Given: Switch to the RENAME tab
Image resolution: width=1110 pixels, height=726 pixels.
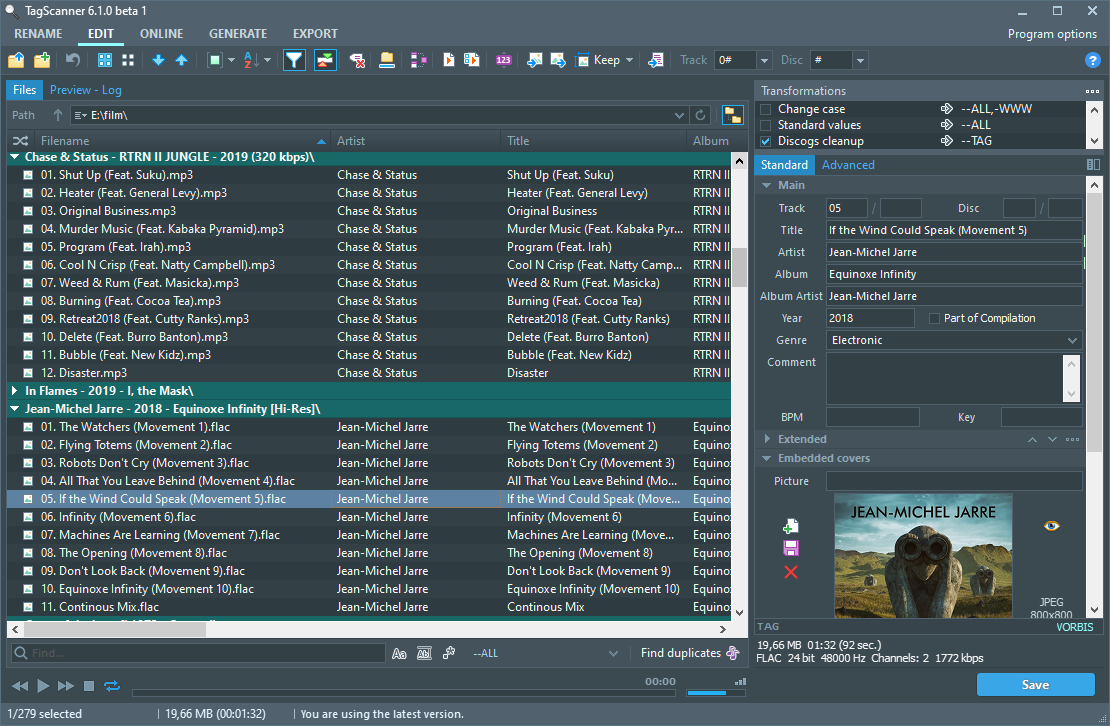Looking at the screenshot, I should pyautogui.click(x=38, y=33).
